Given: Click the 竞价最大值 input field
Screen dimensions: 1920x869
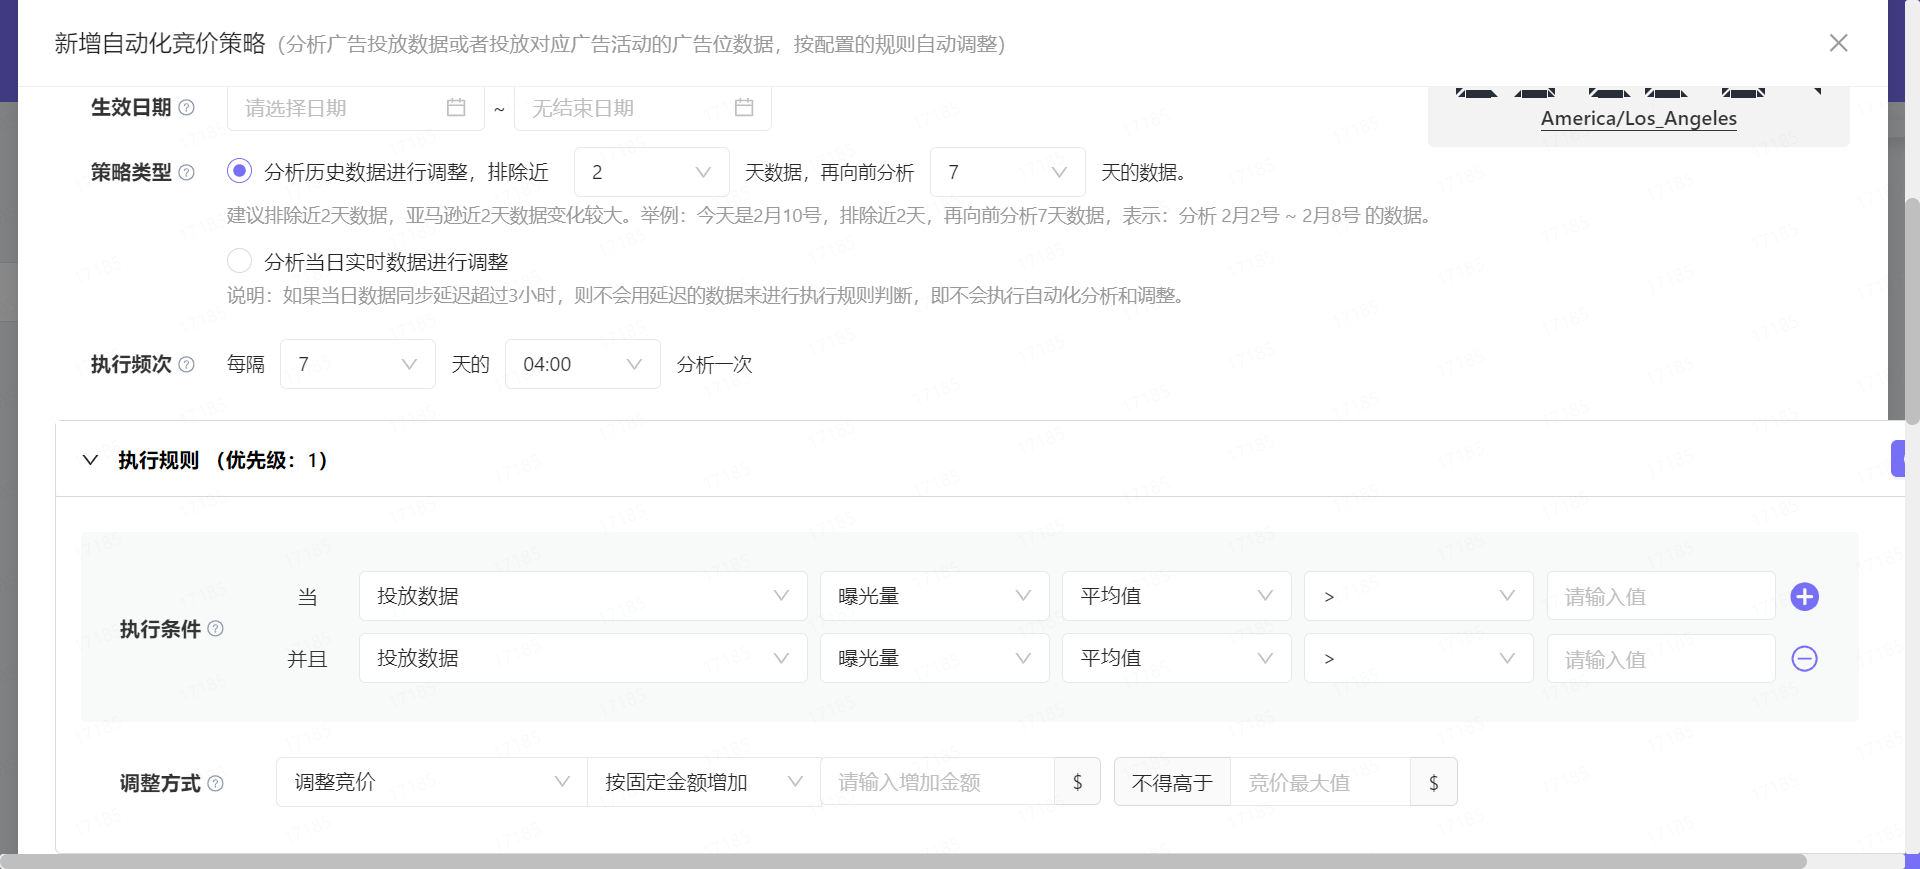Looking at the screenshot, I should 1319,782.
